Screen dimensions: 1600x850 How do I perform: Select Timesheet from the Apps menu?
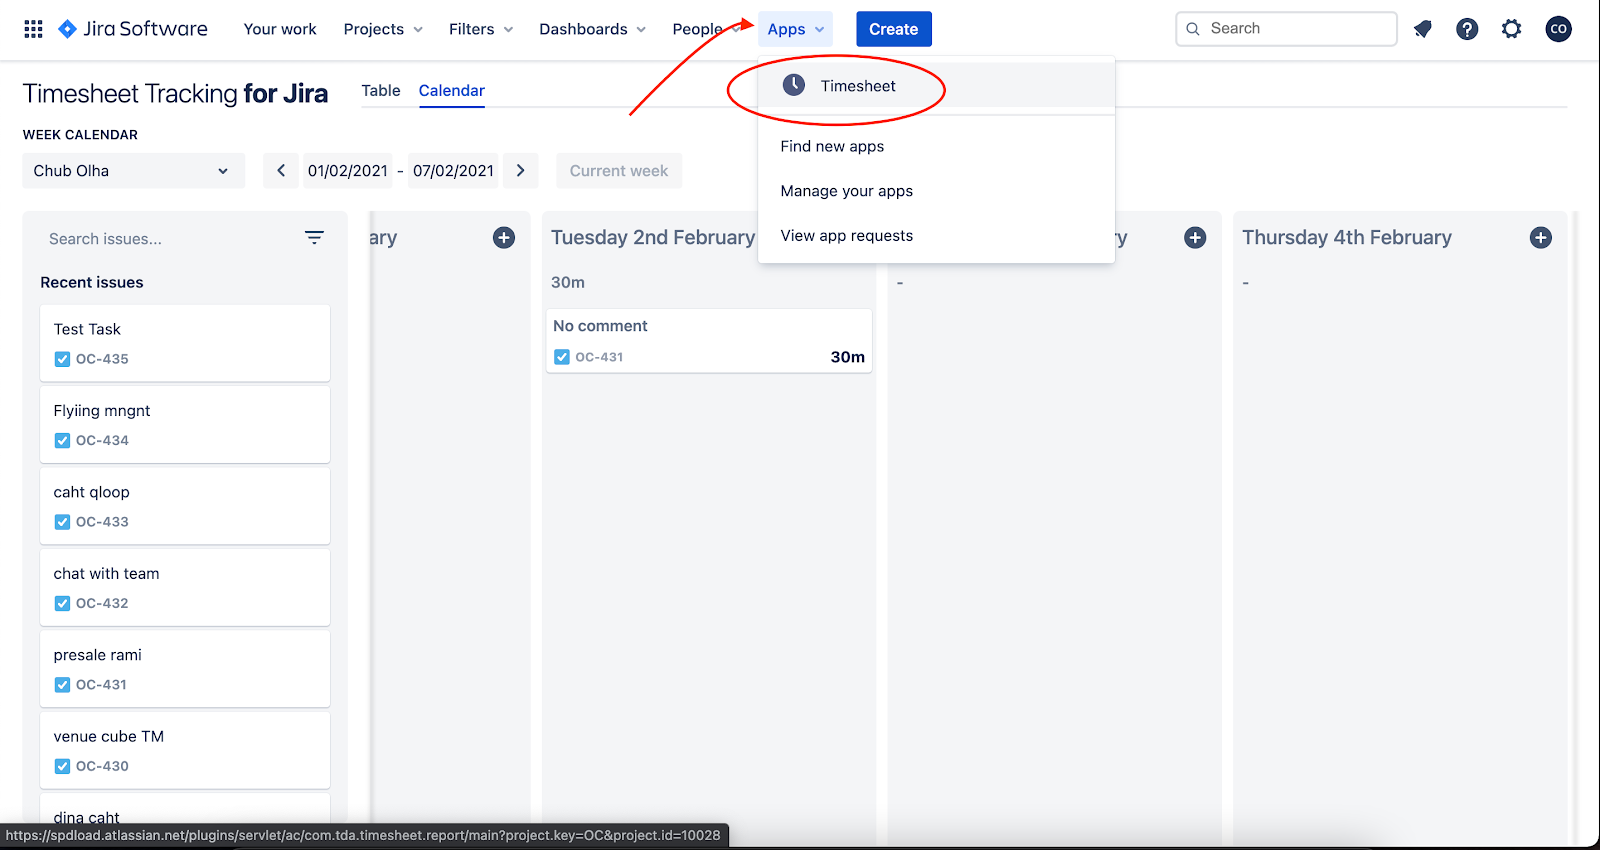[x=936, y=85]
